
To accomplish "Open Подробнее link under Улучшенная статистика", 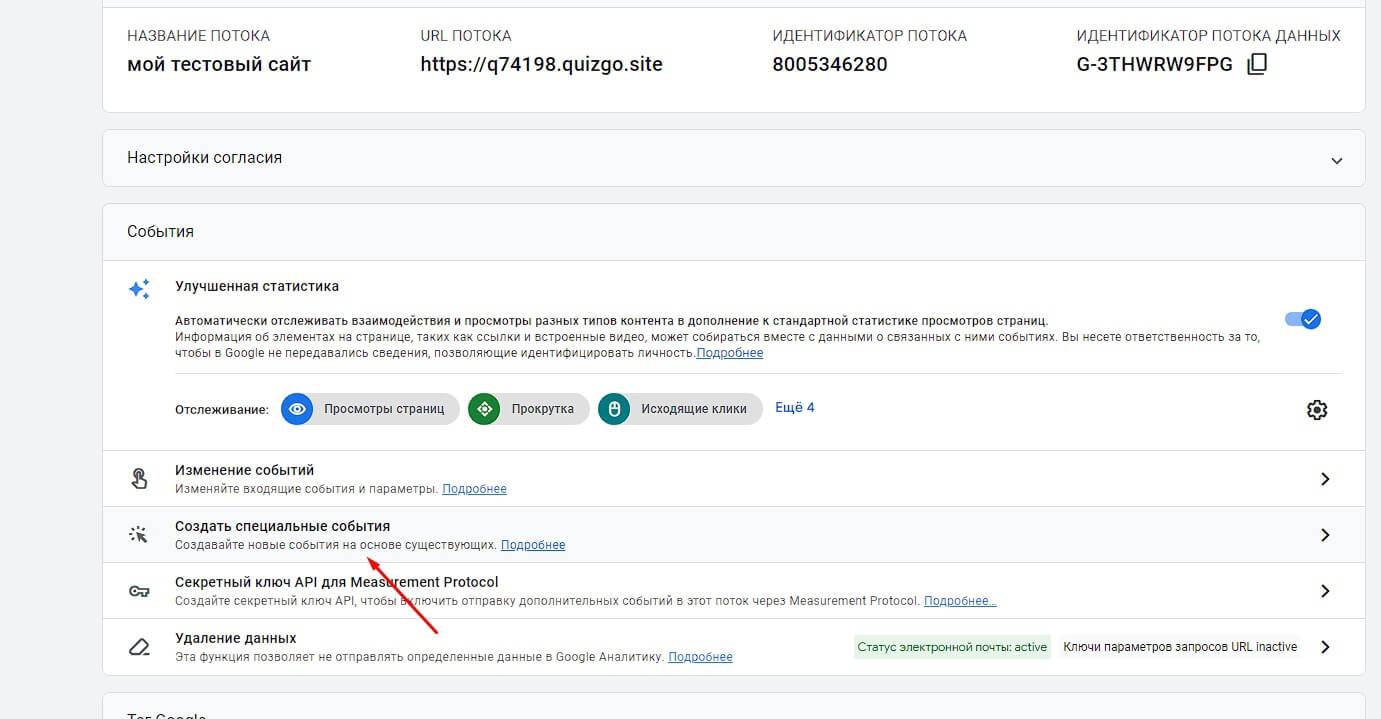I will point(729,353).
